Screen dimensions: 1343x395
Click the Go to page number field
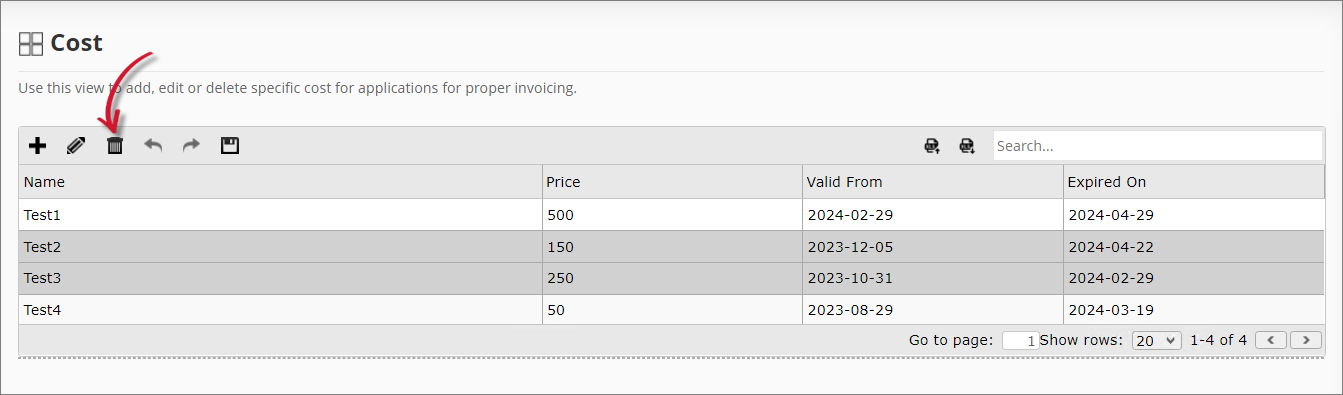pyautogui.click(x=1020, y=340)
